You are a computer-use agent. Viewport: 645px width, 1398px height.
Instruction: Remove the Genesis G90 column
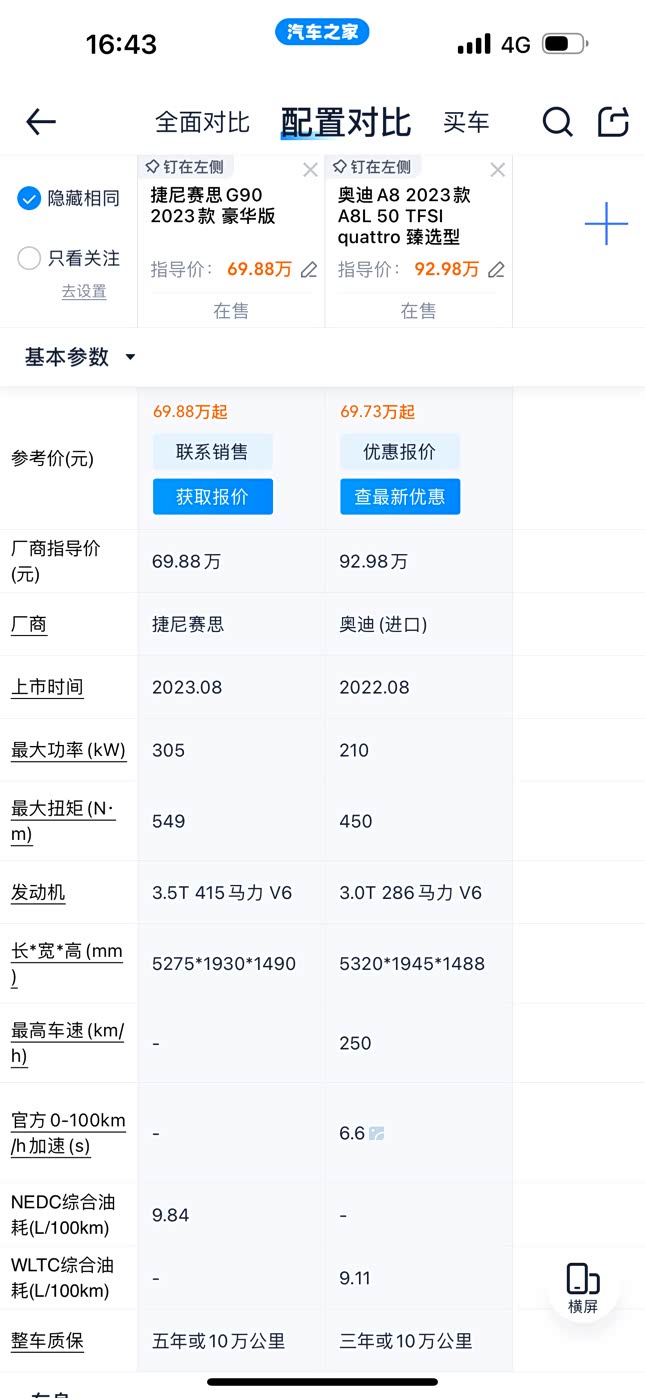point(310,170)
